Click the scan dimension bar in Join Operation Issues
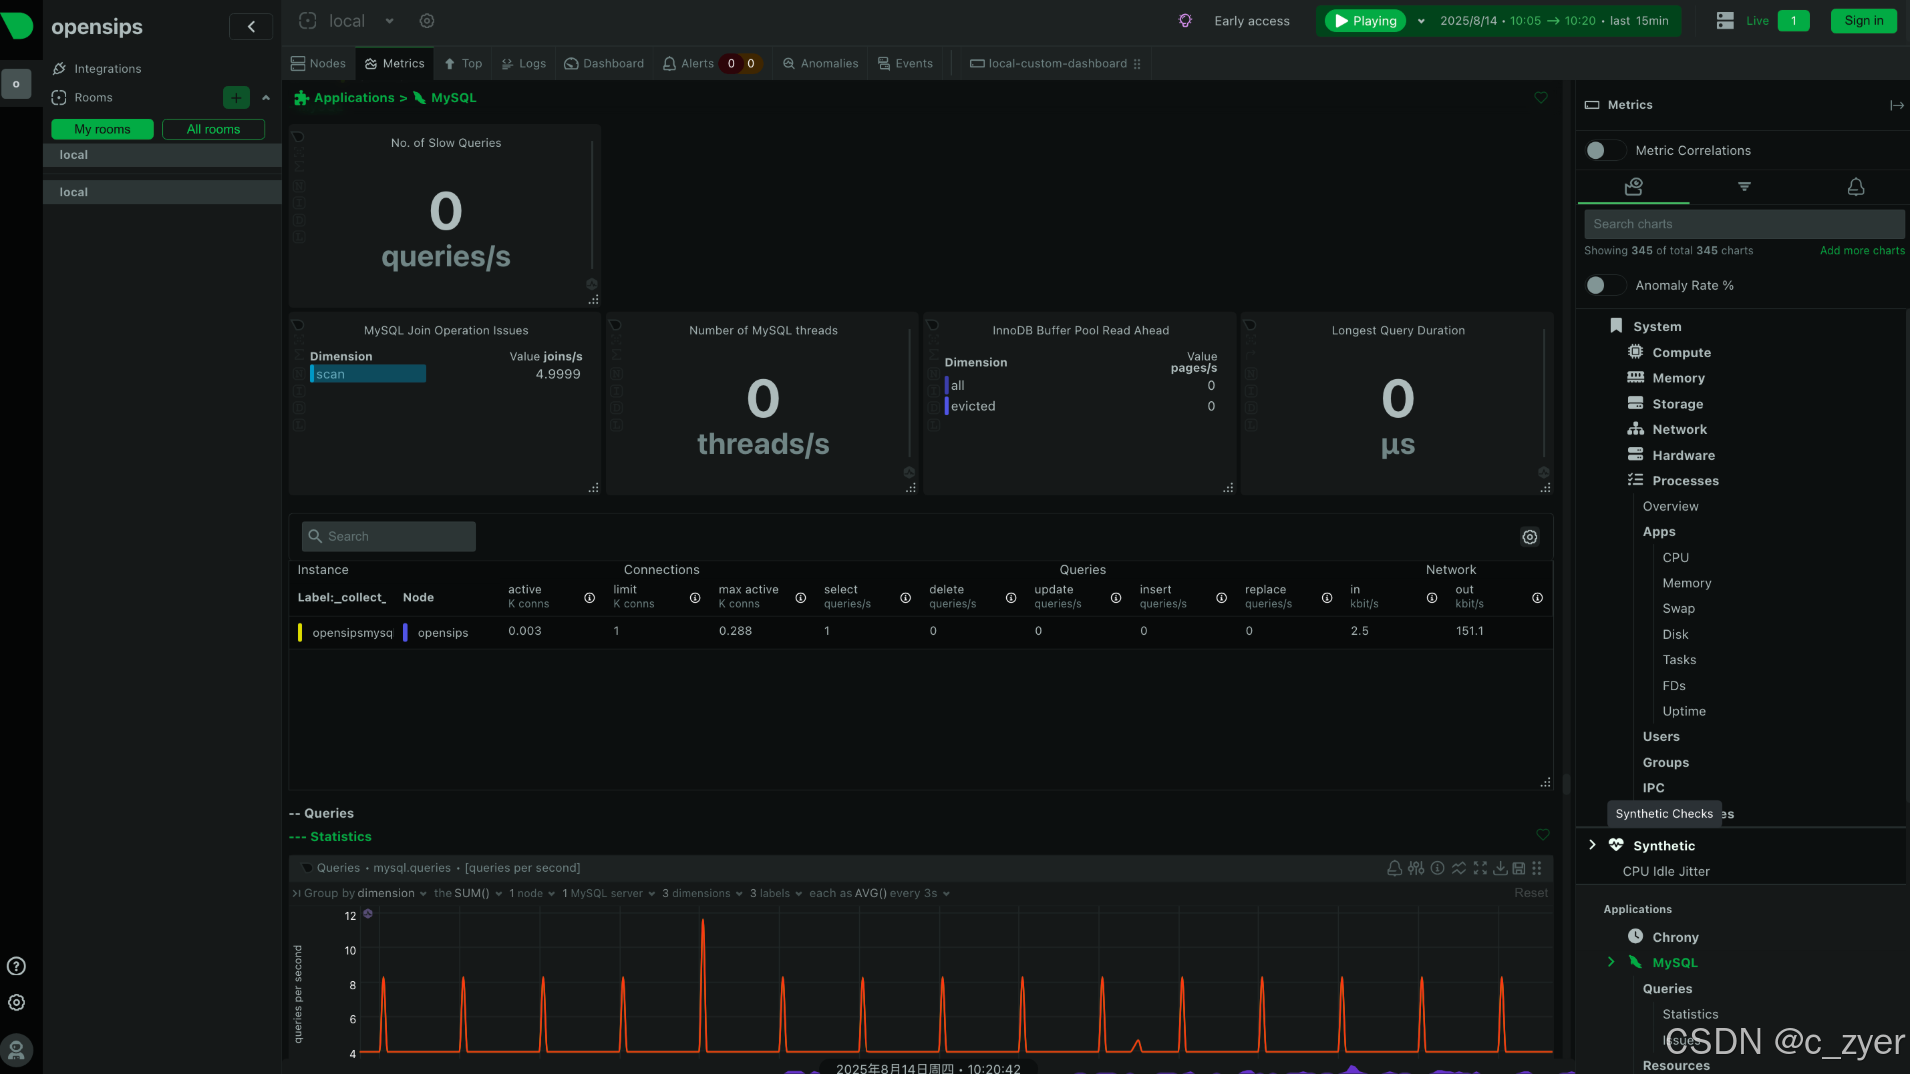Screen dimensions: 1910x1074 [x=368, y=374]
